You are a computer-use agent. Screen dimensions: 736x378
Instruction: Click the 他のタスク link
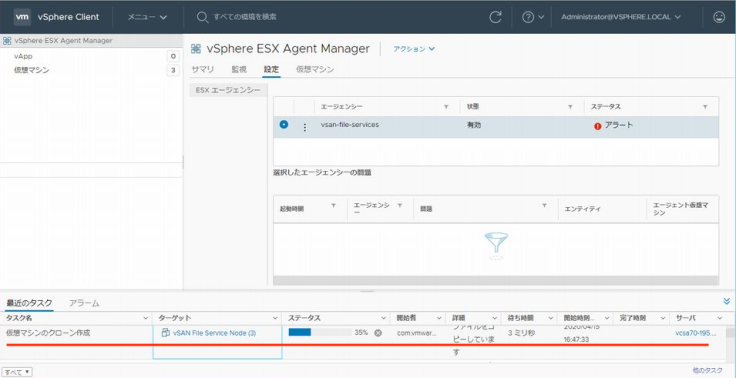pyautogui.click(x=708, y=370)
